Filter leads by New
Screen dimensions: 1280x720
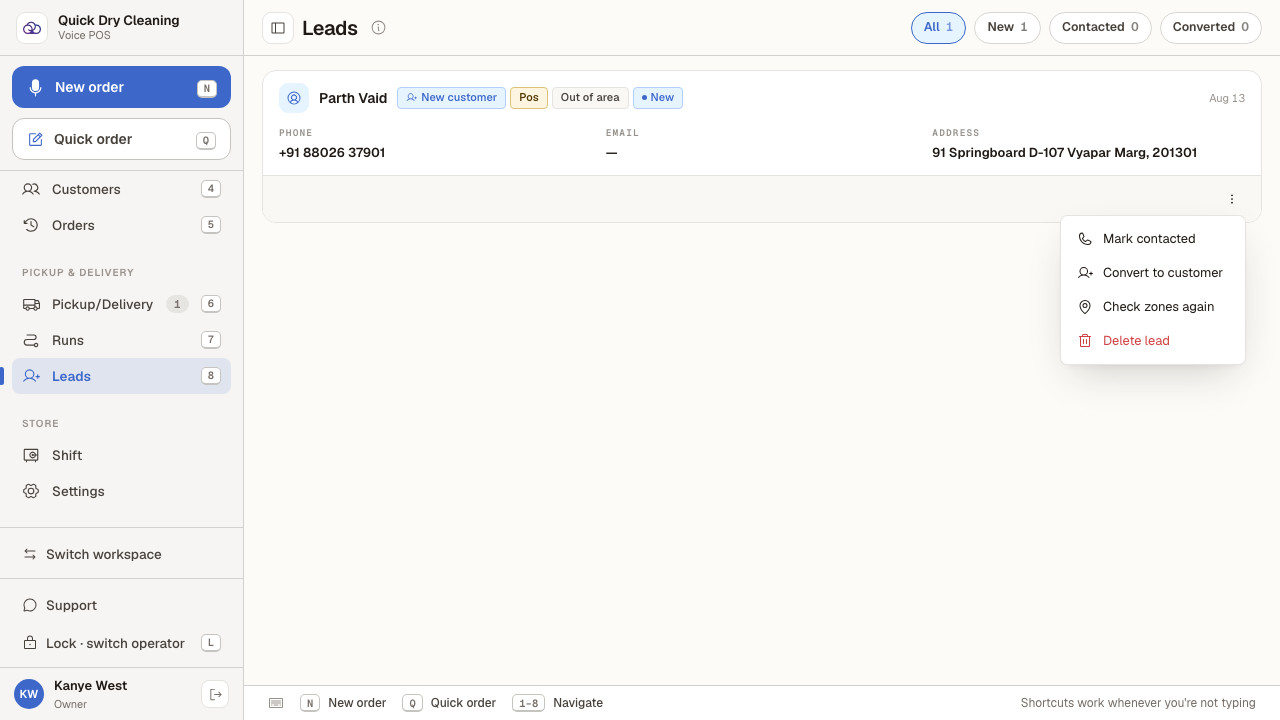point(1007,28)
